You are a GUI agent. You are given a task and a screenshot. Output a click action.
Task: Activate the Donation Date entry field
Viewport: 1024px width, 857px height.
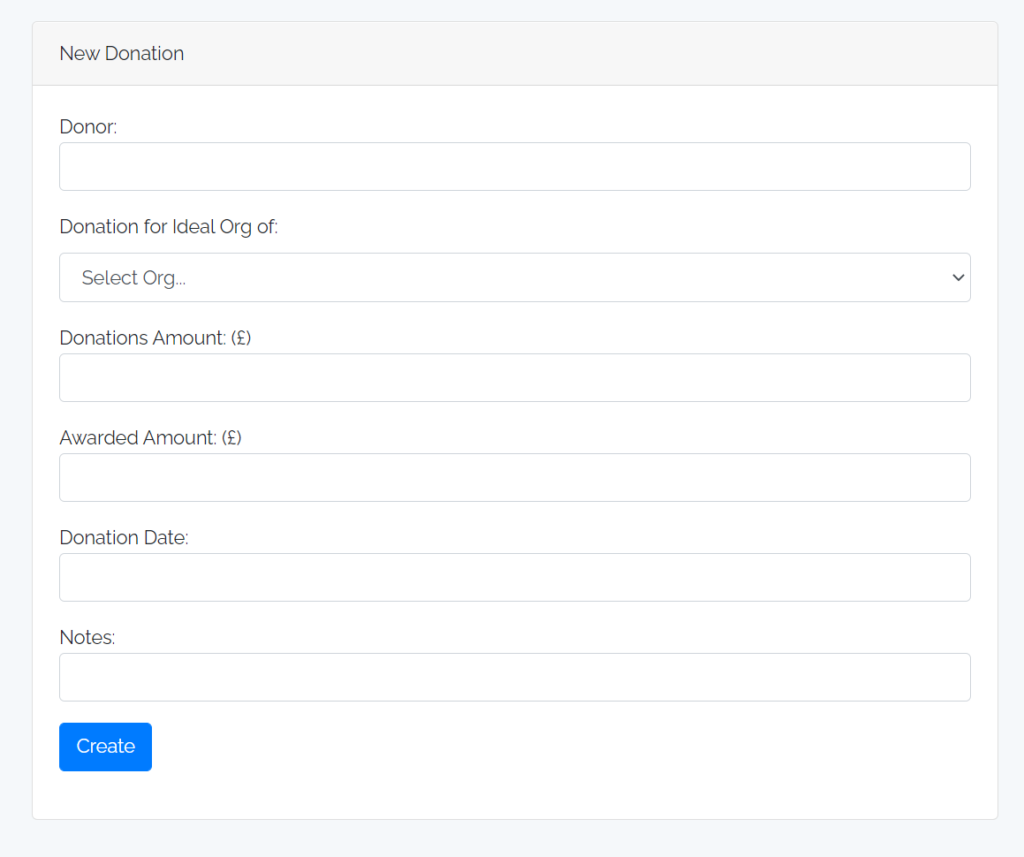pos(515,577)
